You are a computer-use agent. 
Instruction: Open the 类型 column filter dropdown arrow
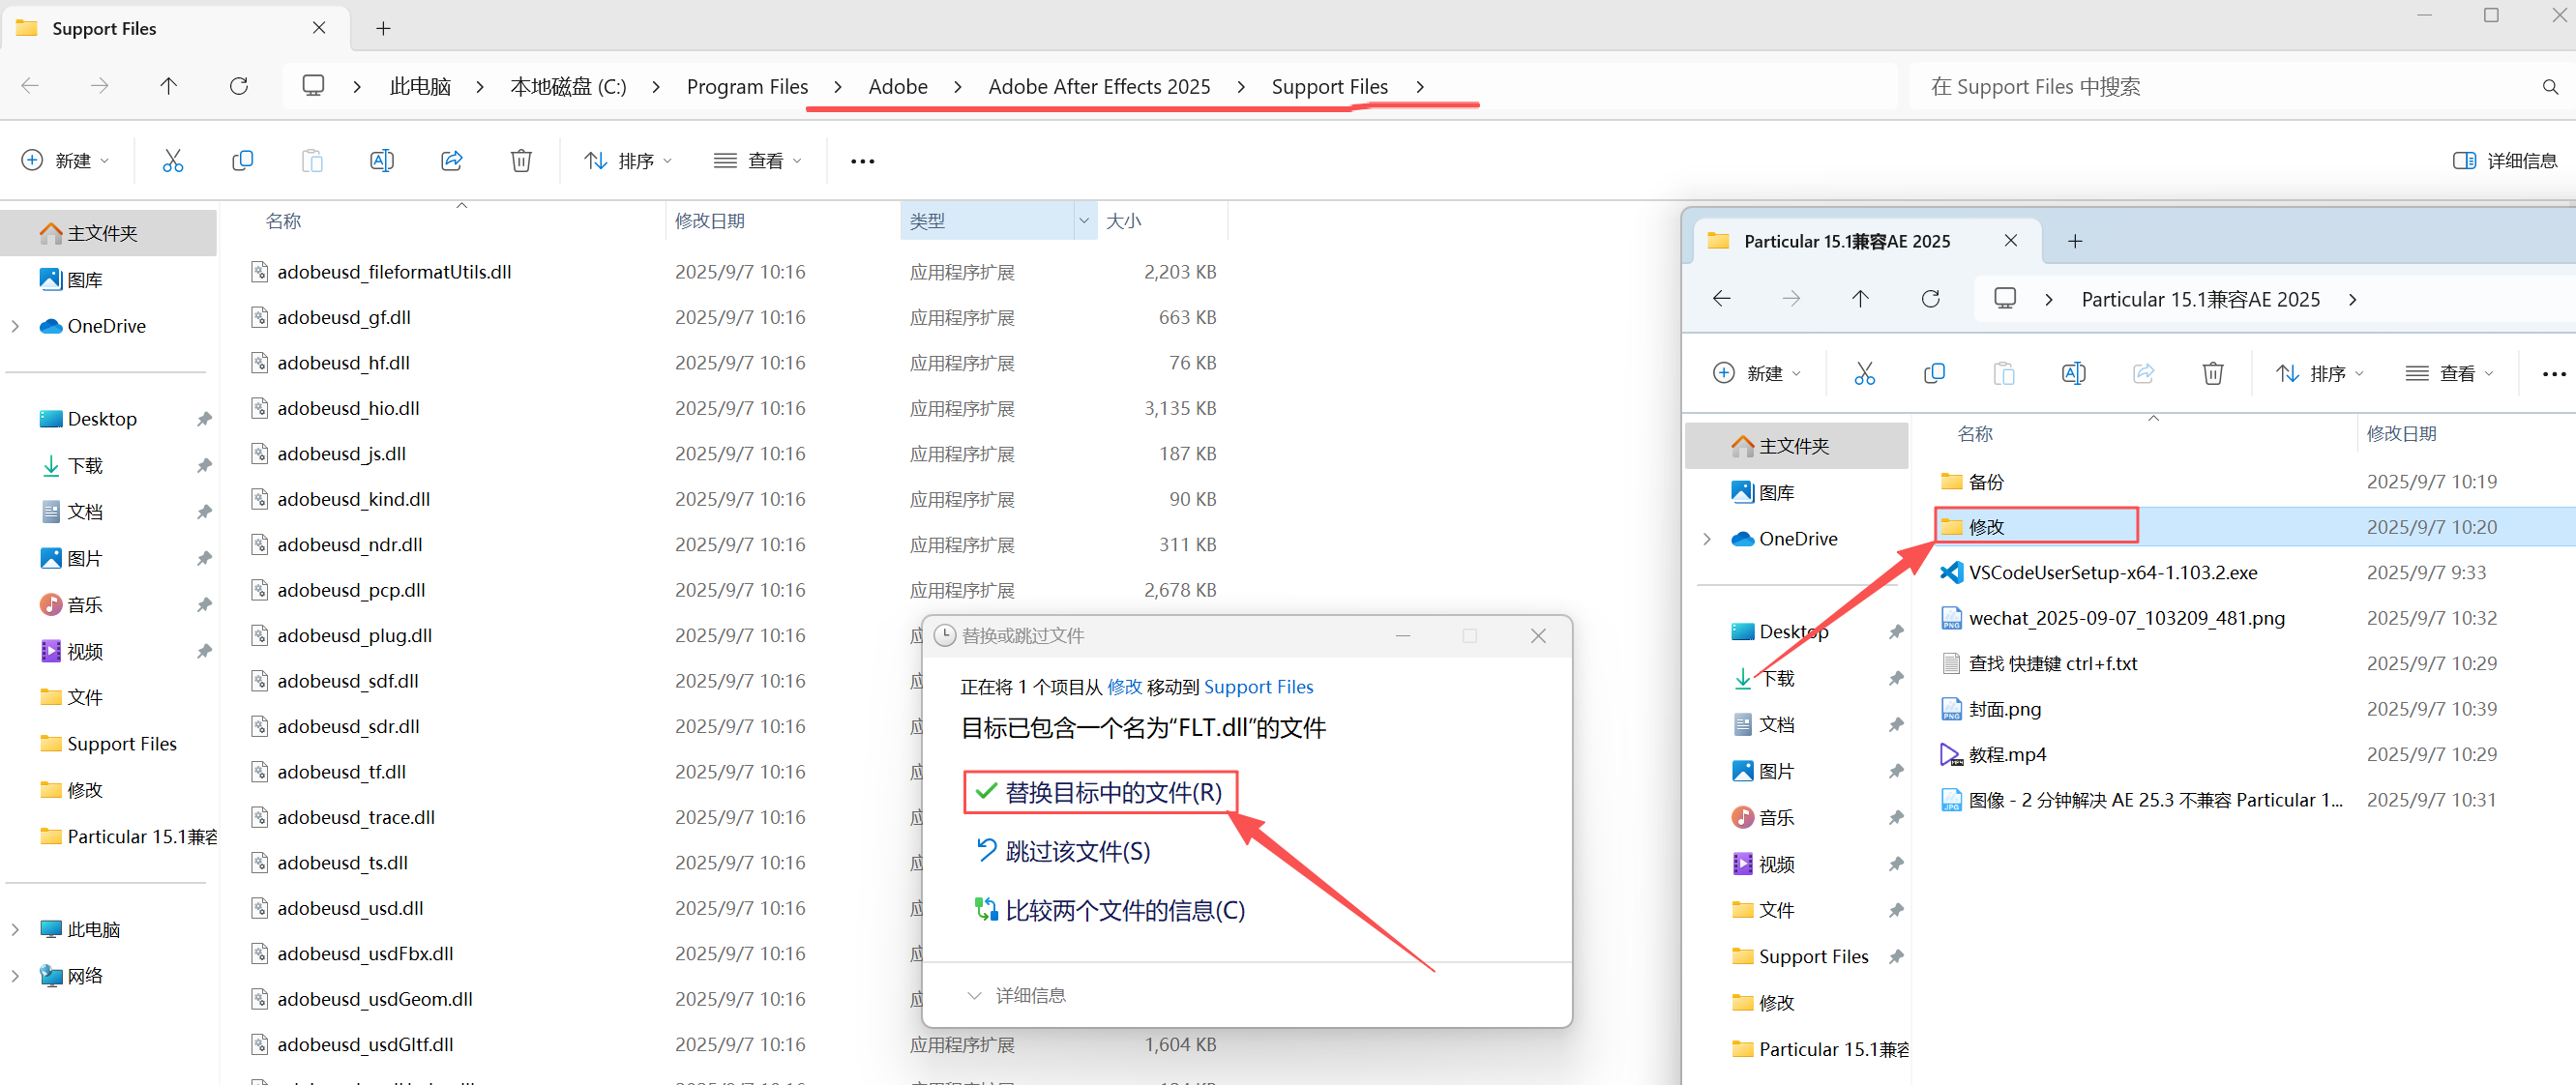point(1084,221)
